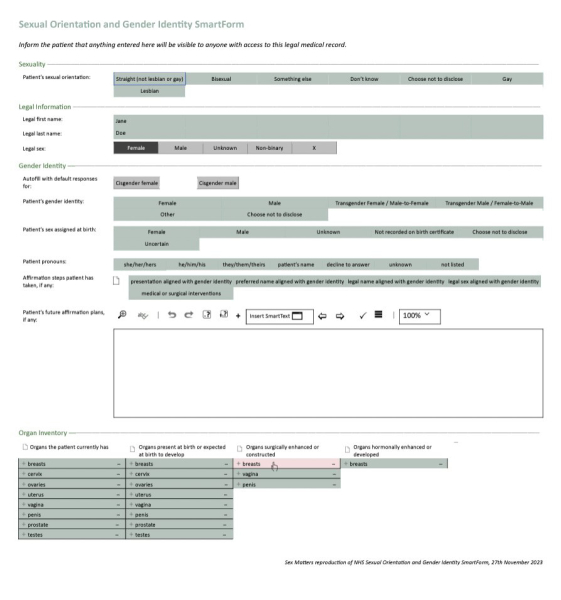Undo the last edit in toolbar

172,315
